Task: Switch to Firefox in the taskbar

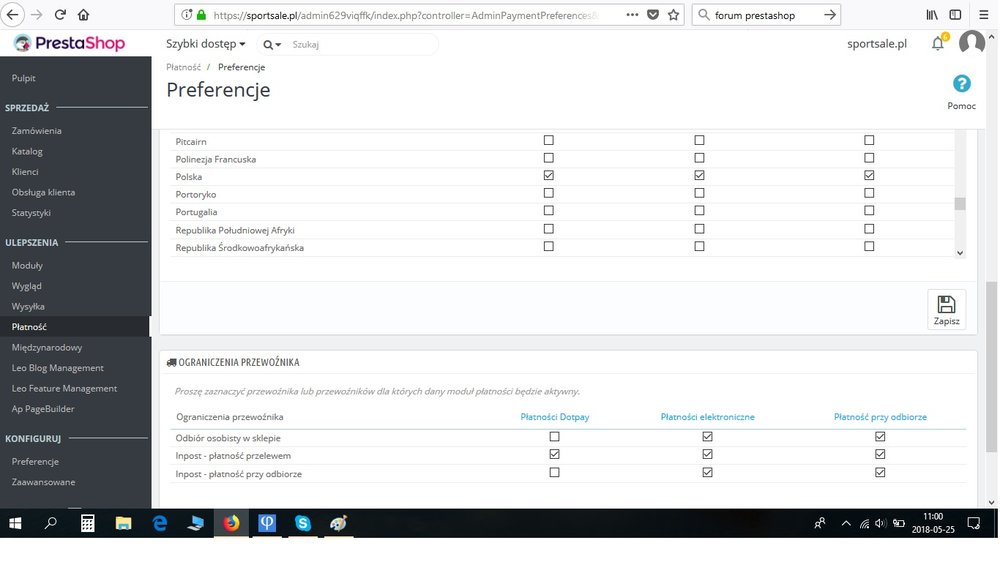Action: [232, 524]
